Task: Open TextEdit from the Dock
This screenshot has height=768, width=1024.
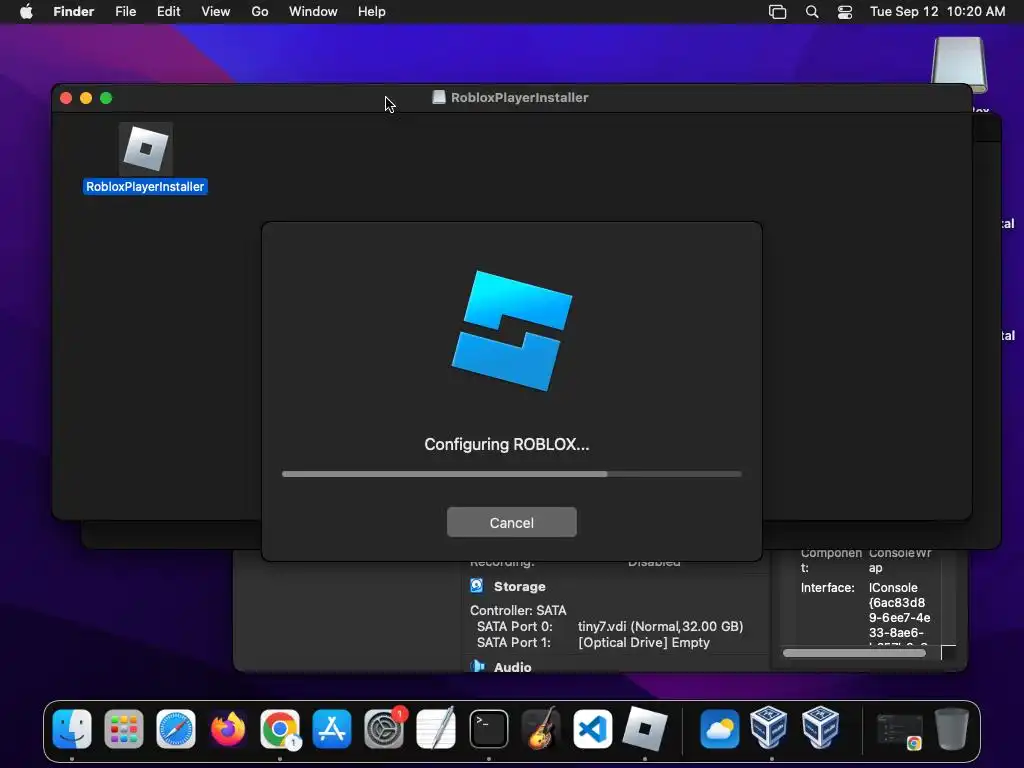Action: click(x=436, y=728)
